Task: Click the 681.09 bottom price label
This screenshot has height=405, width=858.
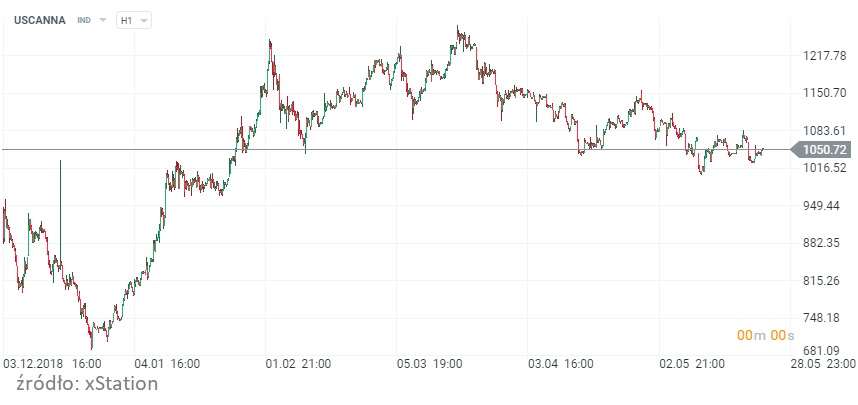Action: (x=825, y=351)
